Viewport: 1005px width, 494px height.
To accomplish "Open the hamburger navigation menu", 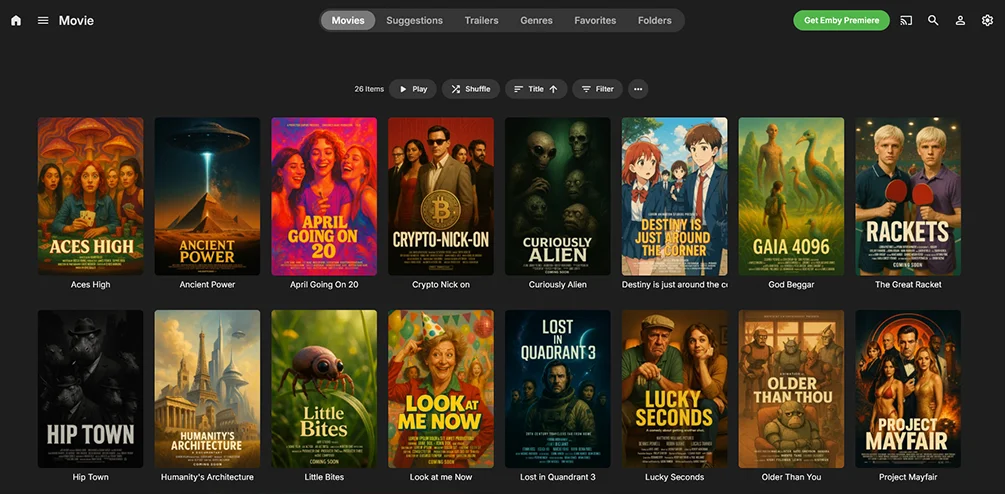I will [43, 20].
